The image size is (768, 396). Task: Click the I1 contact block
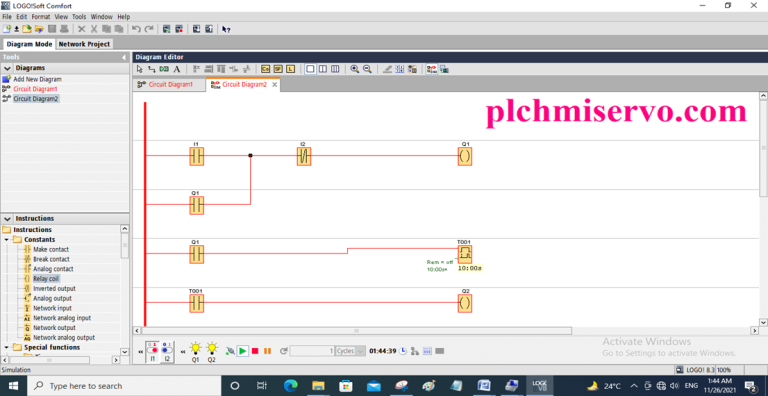tap(196, 157)
